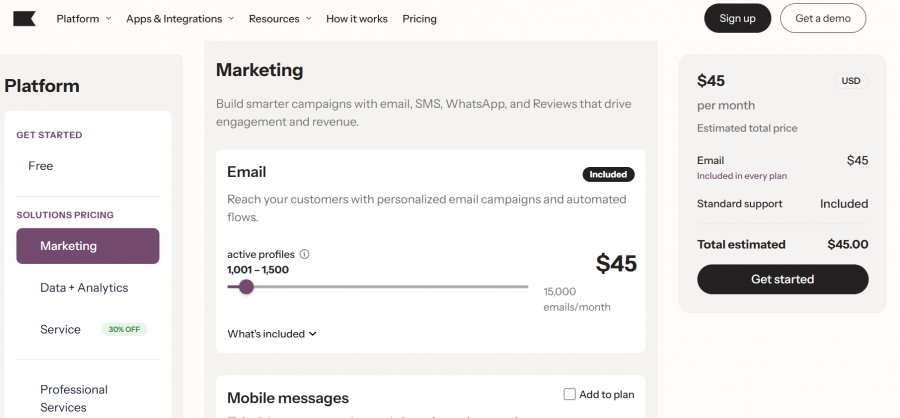This screenshot has width=900, height=418.
Task: Go to How it works page
Action: [356, 19]
